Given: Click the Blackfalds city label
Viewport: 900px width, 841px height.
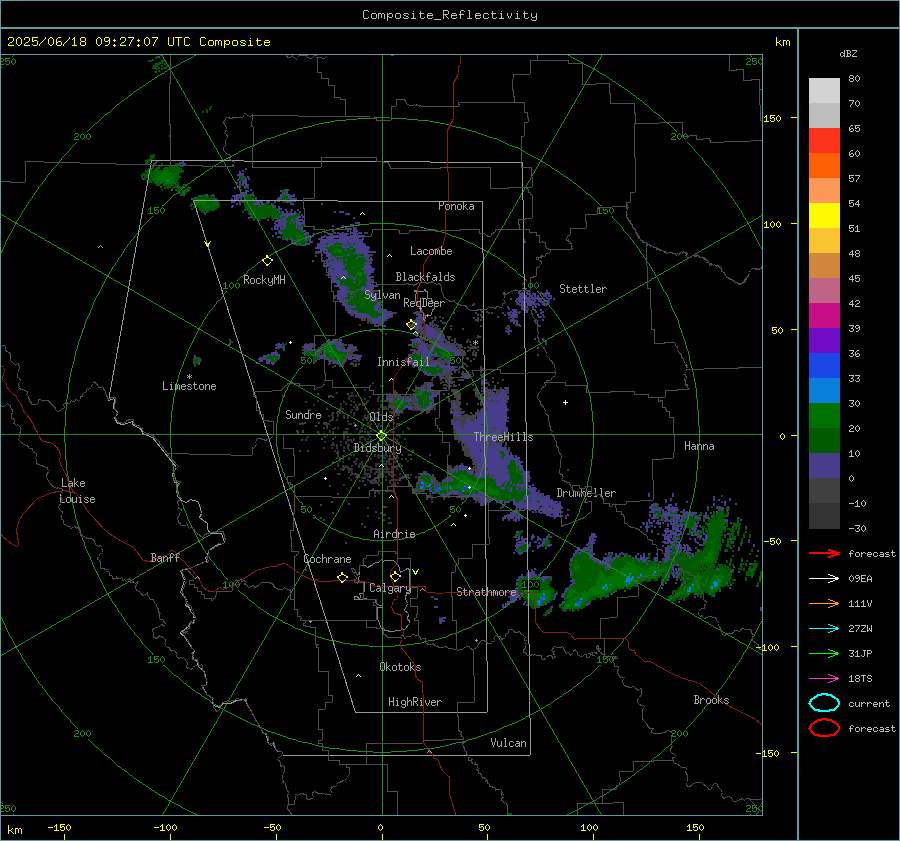Looking at the screenshot, I should pos(425,277).
